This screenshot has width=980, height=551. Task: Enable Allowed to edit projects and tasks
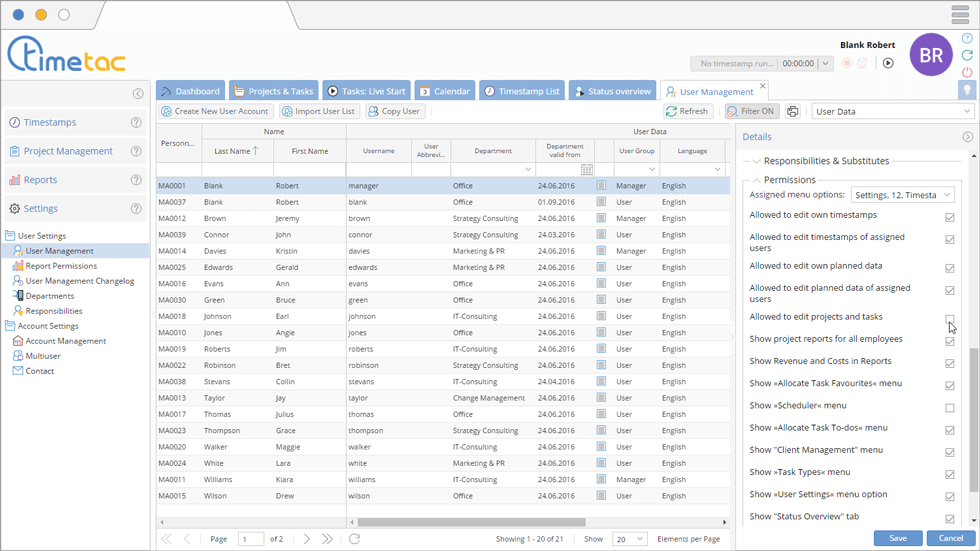pyautogui.click(x=949, y=319)
